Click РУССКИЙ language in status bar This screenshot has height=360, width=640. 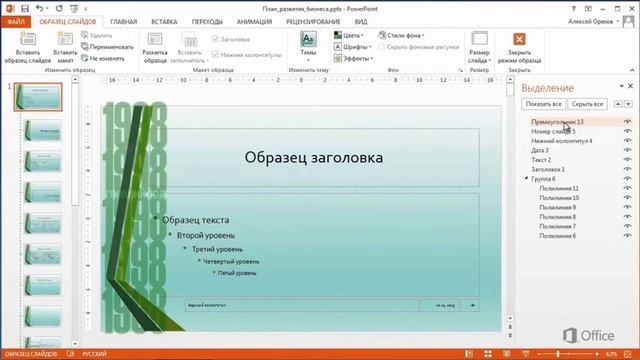click(95, 354)
